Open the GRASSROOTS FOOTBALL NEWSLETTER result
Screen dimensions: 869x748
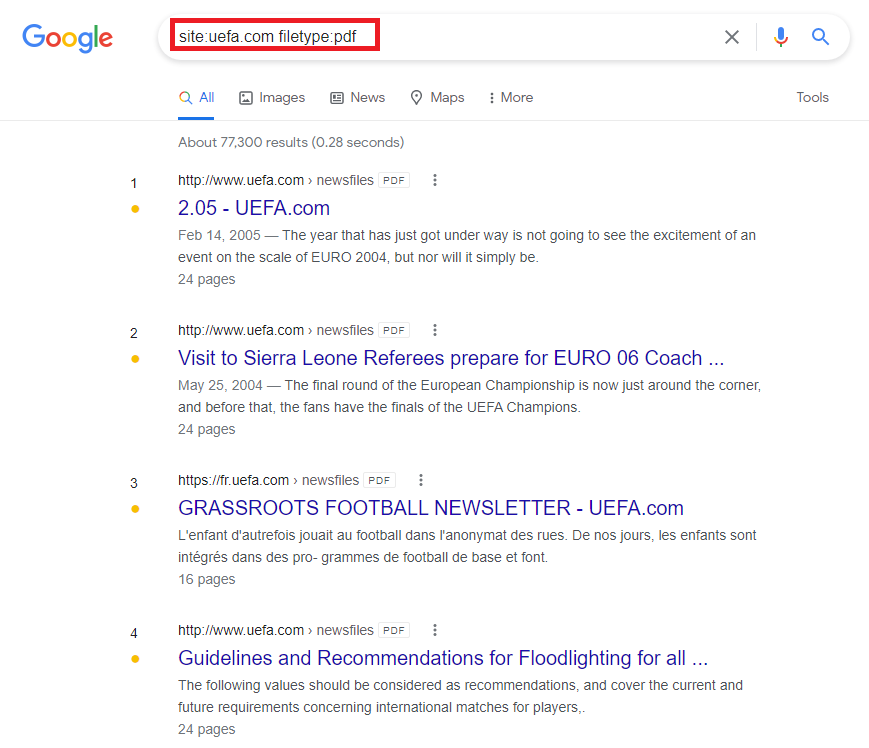[x=431, y=508]
